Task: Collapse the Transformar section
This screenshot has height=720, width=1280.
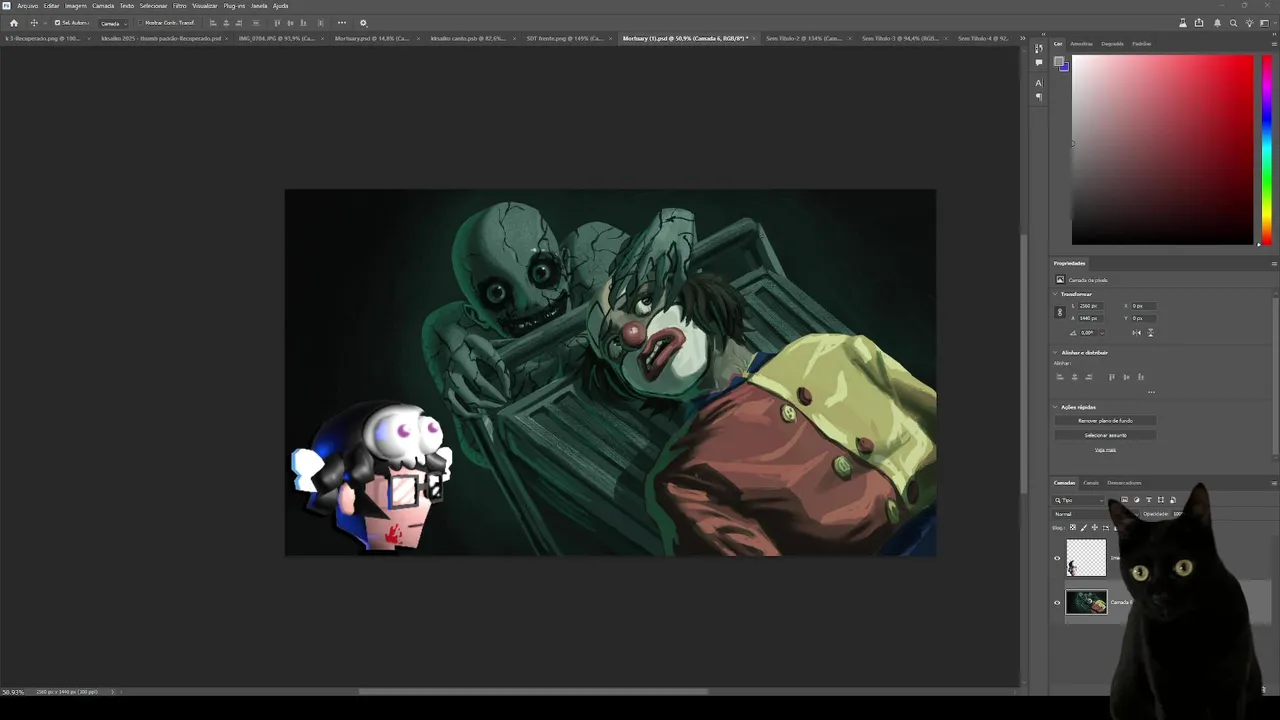Action: click(1055, 294)
